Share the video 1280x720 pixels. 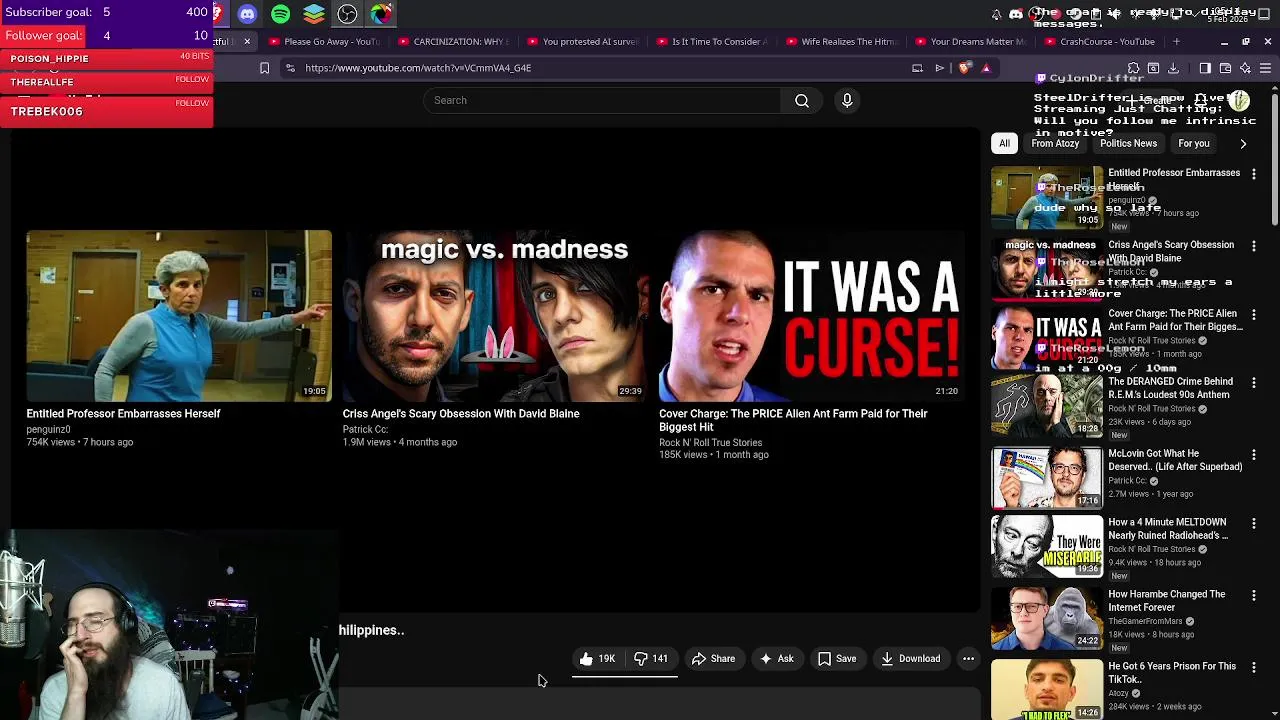(x=714, y=659)
